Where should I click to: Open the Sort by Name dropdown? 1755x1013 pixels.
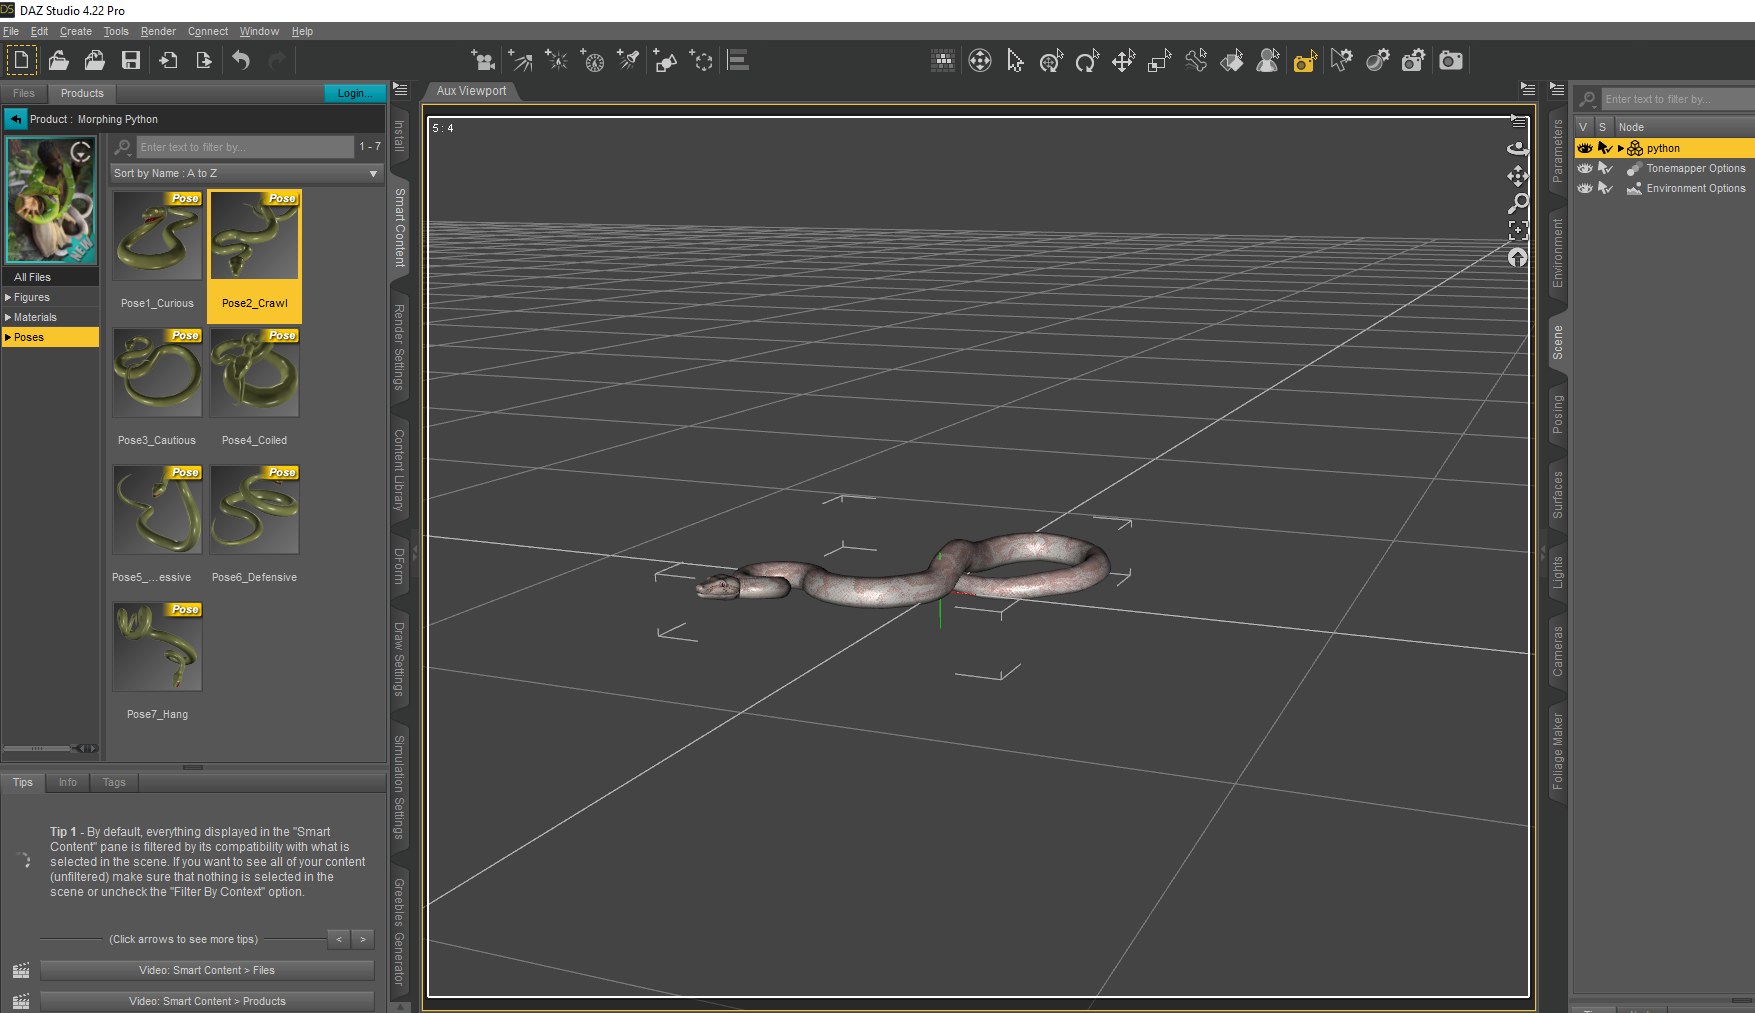pyautogui.click(x=246, y=173)
